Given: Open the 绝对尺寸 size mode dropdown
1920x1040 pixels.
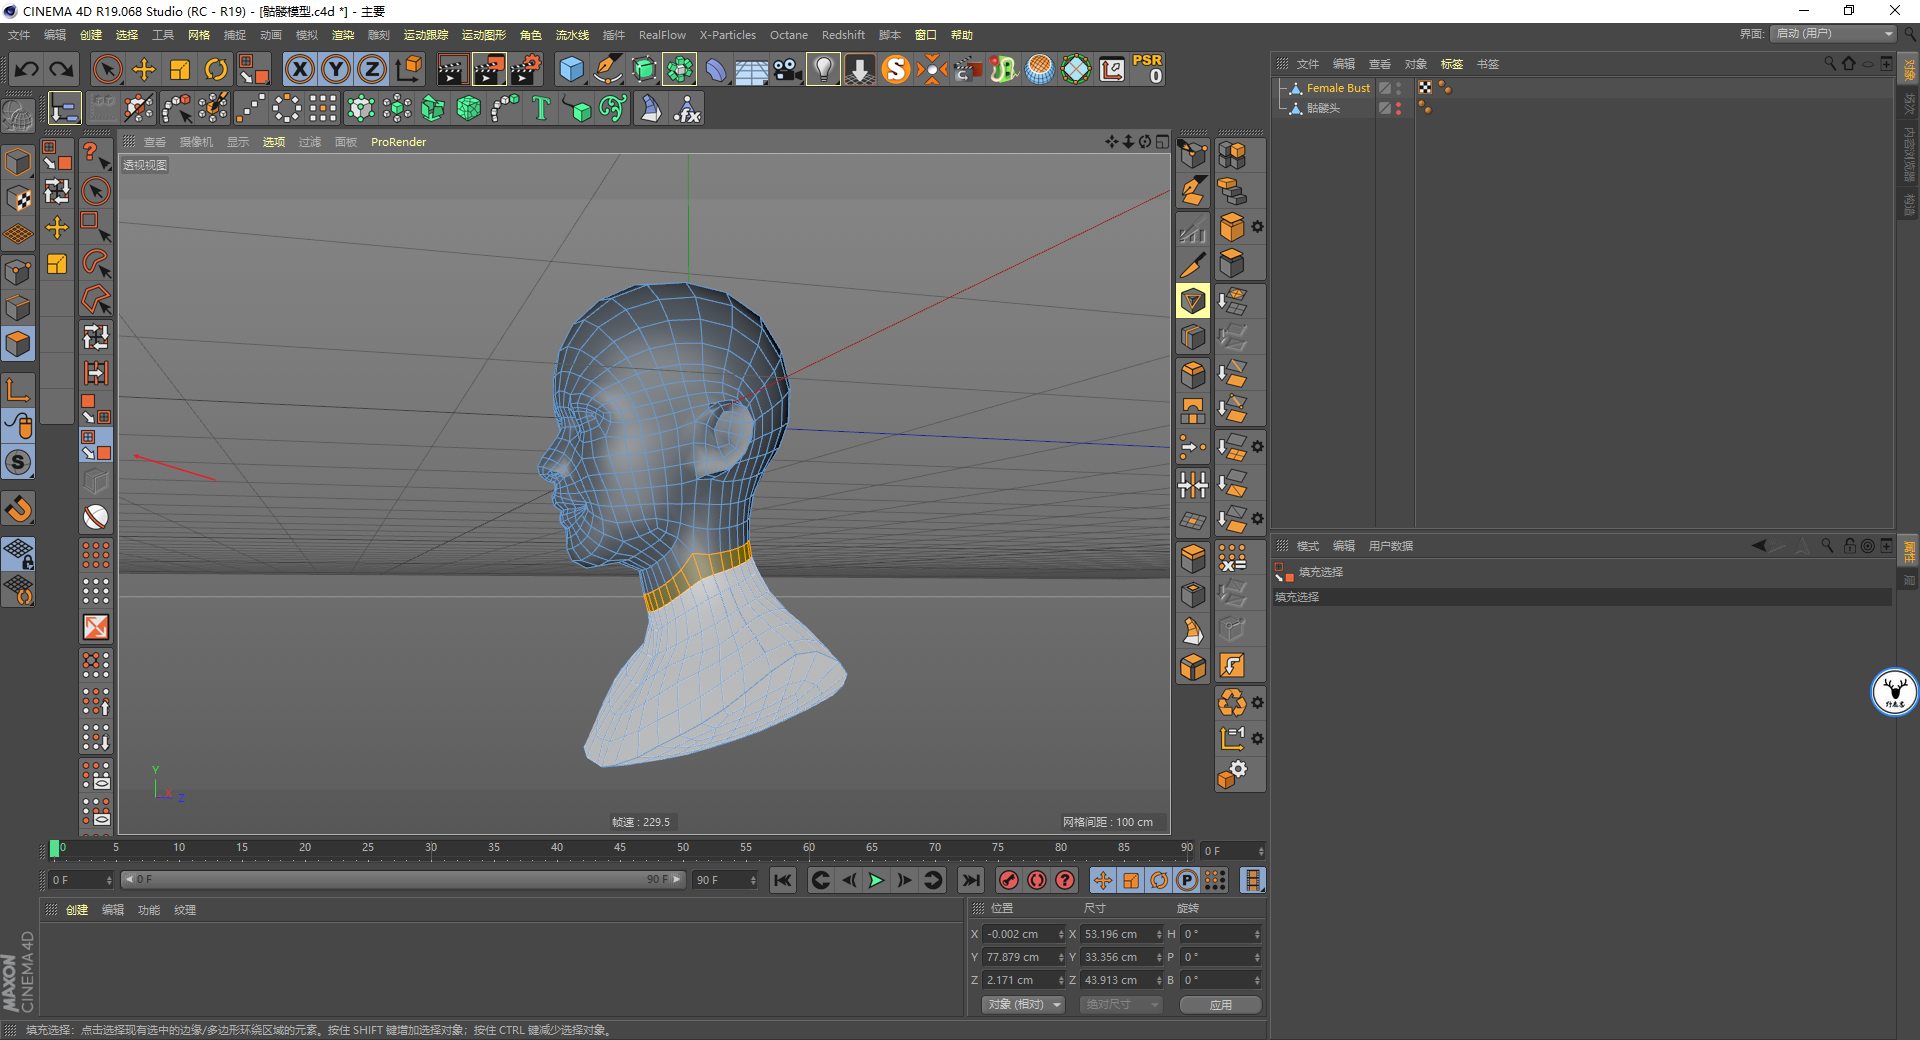Looking at the screenshot, I should [1120, 1004].
